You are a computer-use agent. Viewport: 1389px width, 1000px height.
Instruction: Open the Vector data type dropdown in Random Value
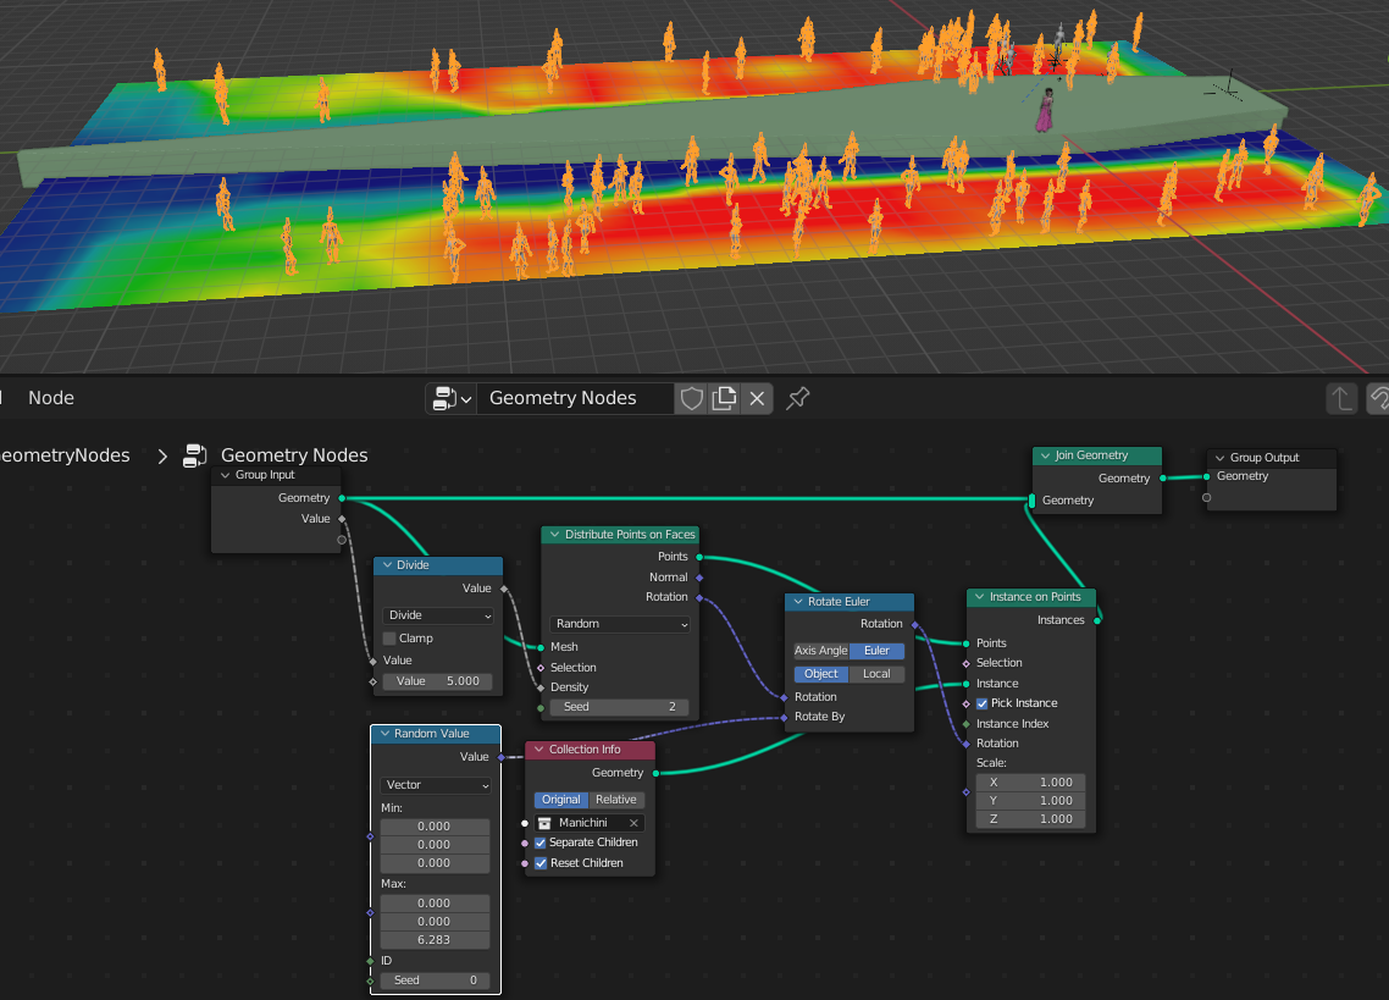[434, 785]
